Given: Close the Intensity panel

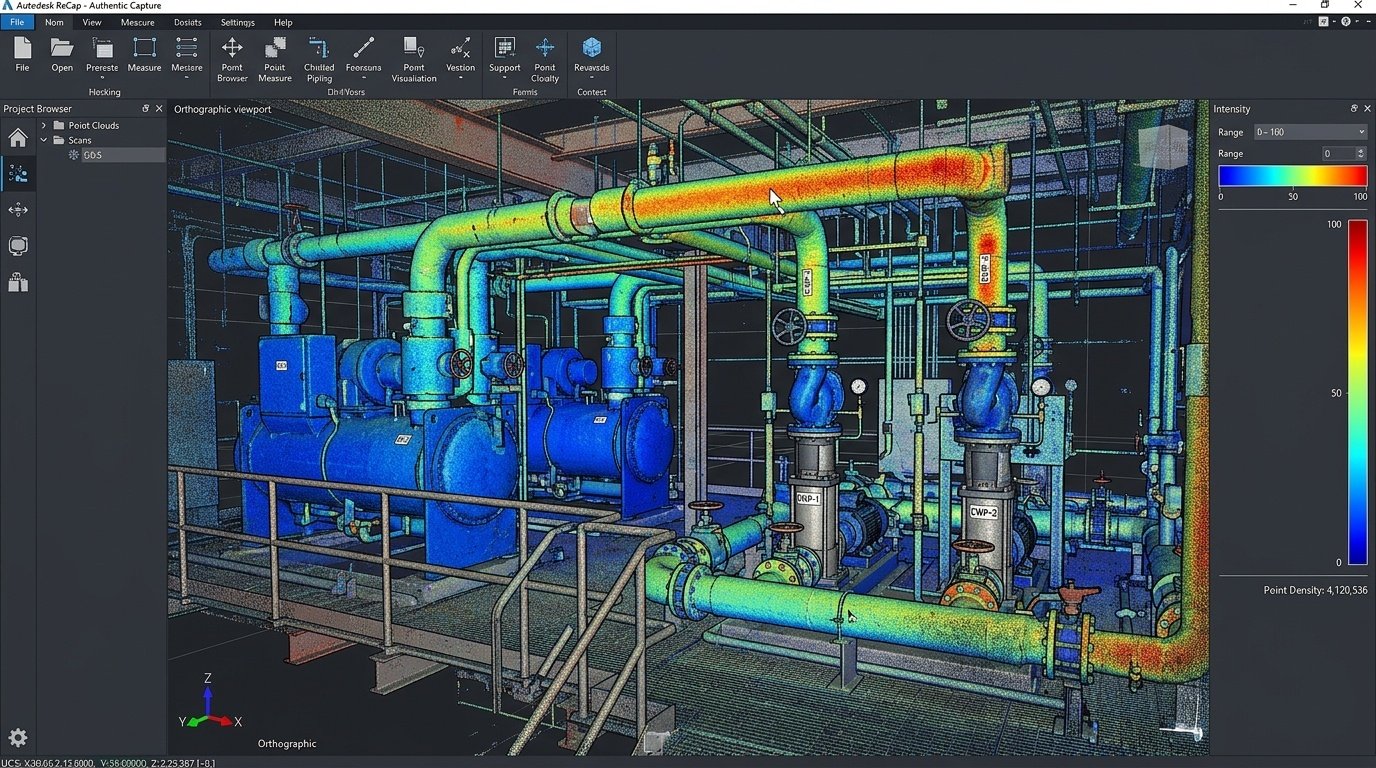Looking at the screenshot, I should 1367,108.
